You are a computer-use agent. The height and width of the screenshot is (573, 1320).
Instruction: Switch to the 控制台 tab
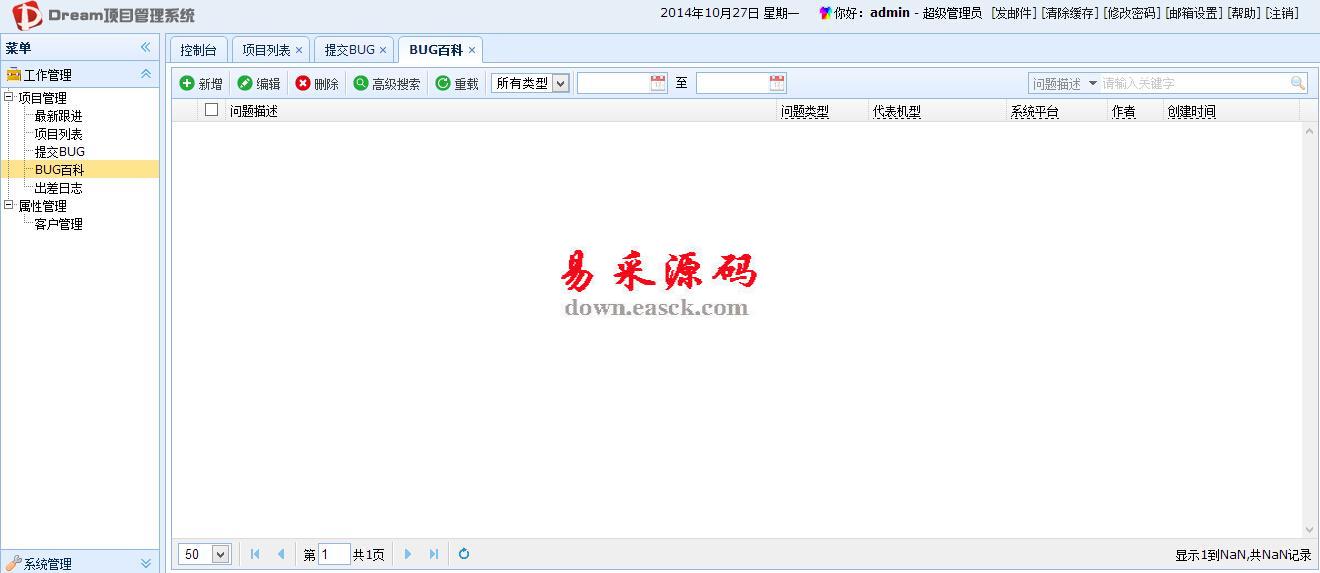198,50
